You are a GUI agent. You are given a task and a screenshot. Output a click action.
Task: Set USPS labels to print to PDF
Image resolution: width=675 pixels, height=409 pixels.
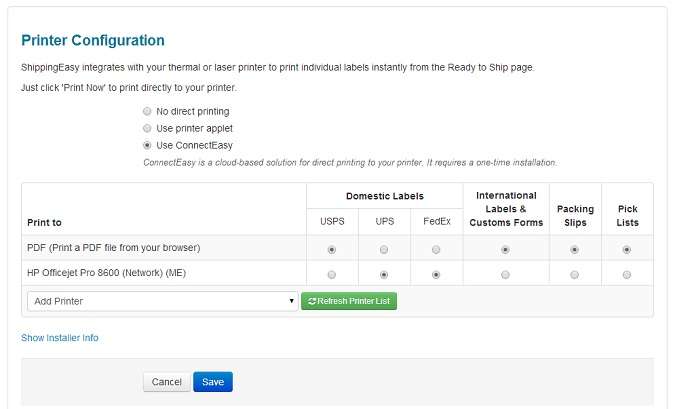(332, 248)
